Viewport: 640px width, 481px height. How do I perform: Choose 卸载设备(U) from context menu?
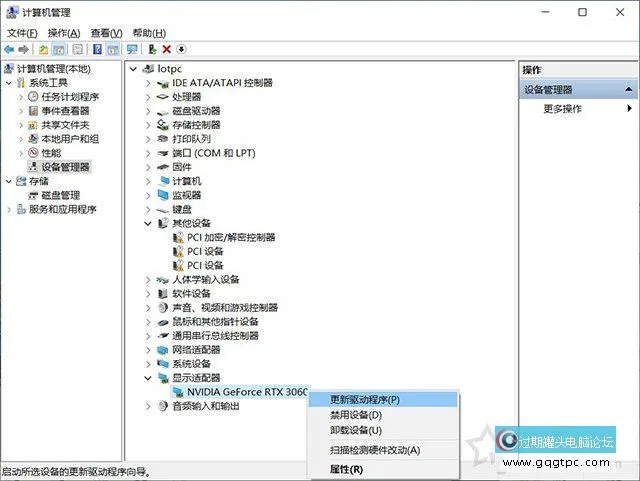click(383, 430)
